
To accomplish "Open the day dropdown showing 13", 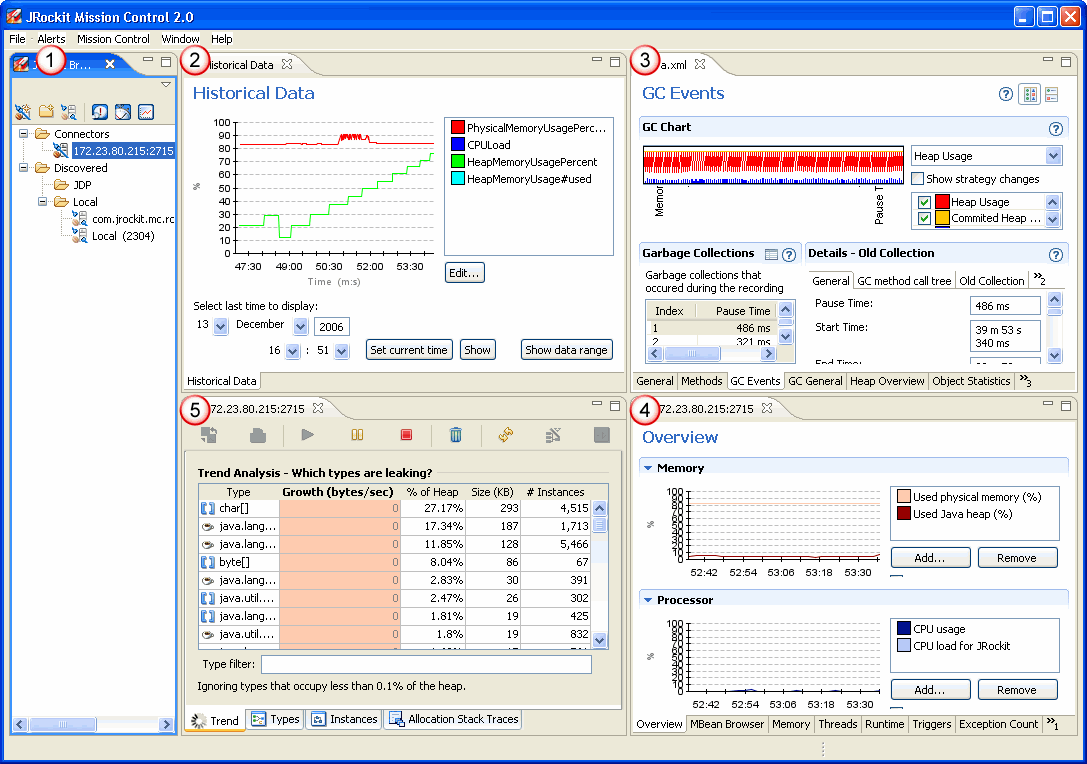I will click(220, 326).
